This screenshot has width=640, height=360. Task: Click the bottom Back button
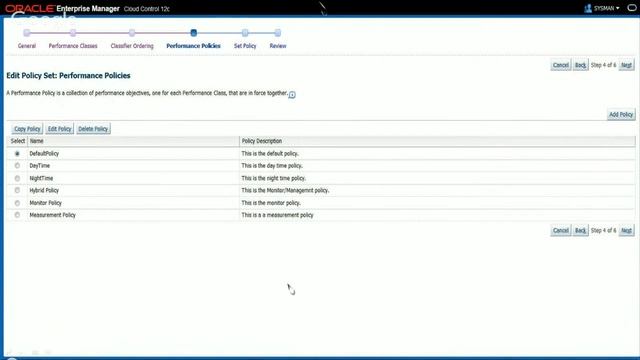[x=580, y=230]
